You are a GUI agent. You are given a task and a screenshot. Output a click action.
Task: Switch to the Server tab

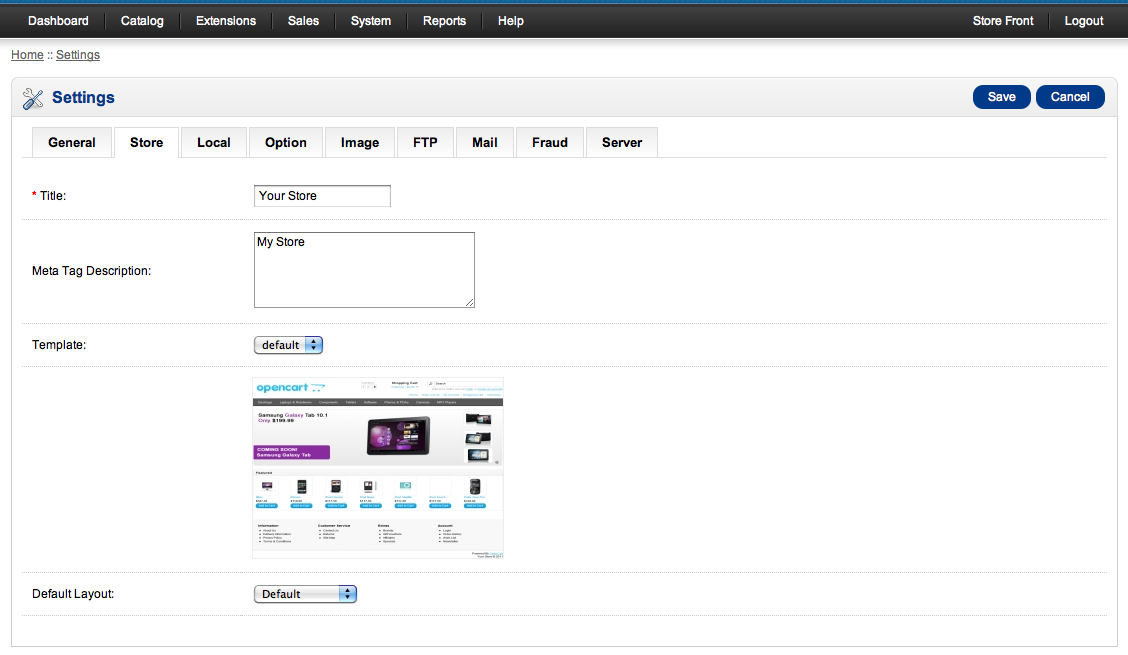point(621,142)
